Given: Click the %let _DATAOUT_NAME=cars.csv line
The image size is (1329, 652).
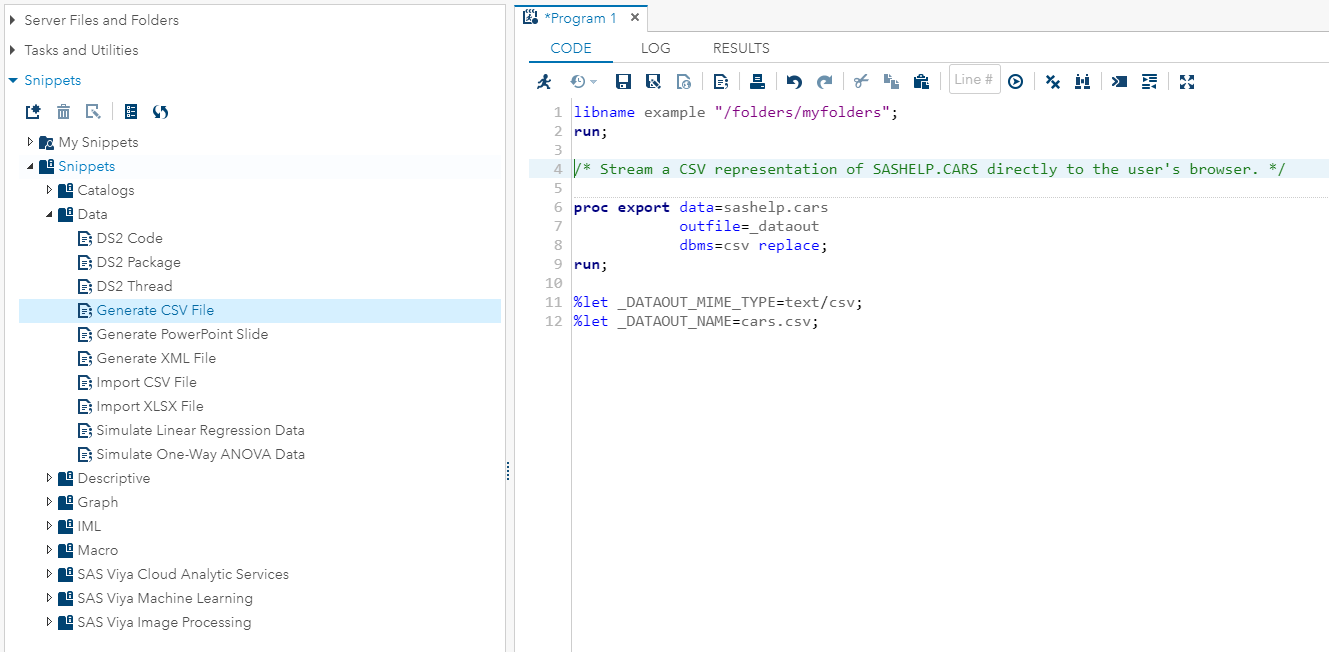Looking at the screenshot, I should [696, 321].
